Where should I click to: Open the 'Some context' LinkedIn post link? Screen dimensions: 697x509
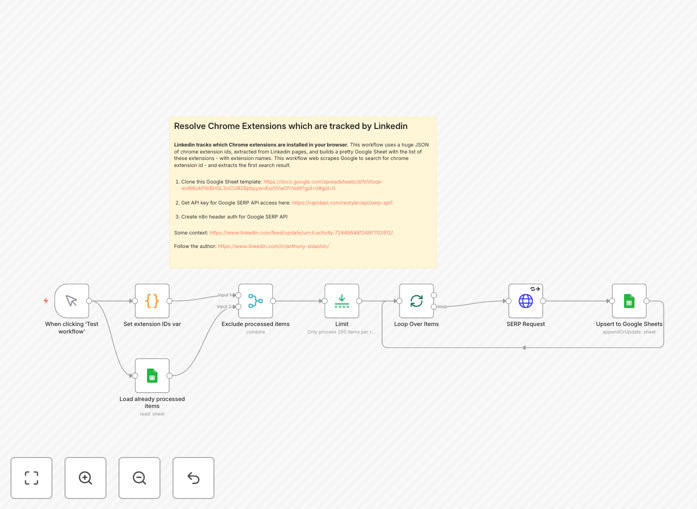301,232
